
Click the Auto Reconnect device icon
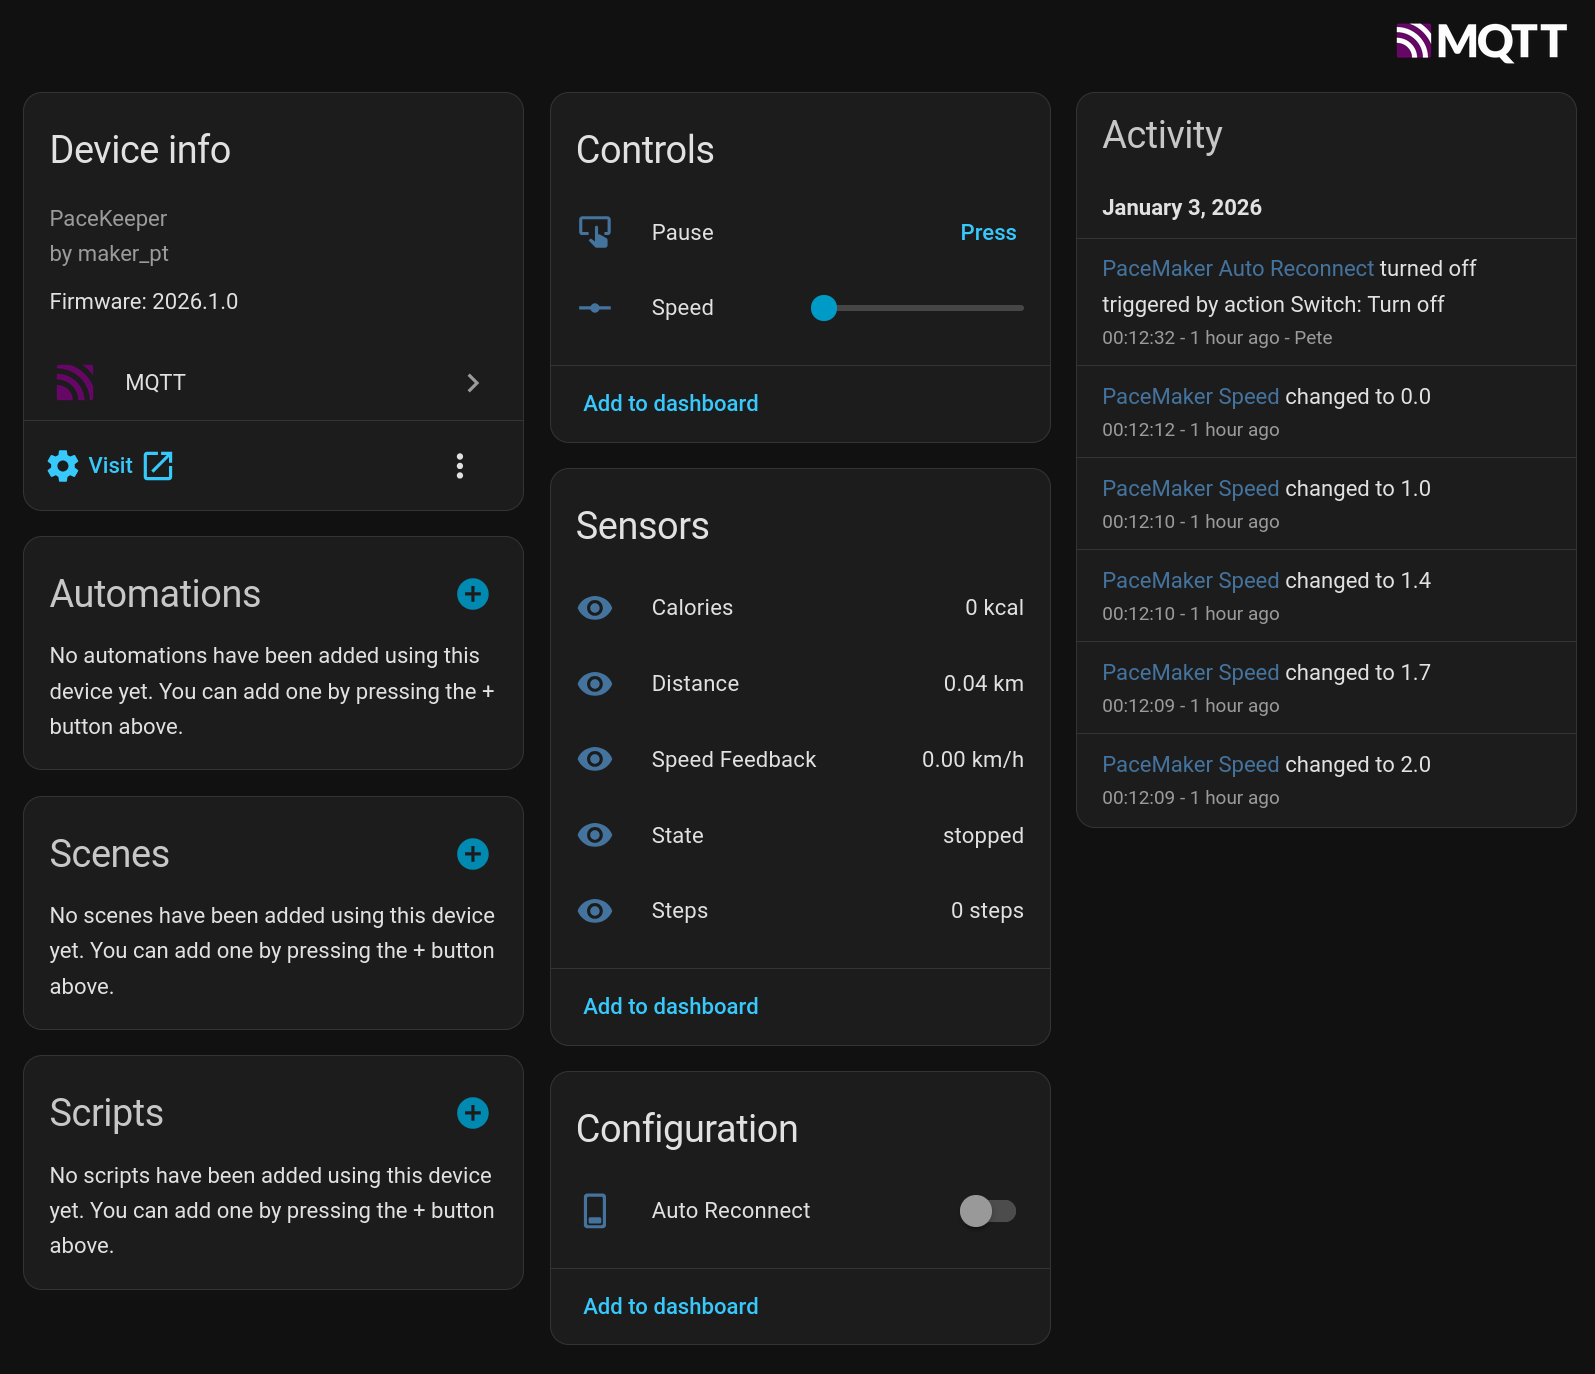595,1211
